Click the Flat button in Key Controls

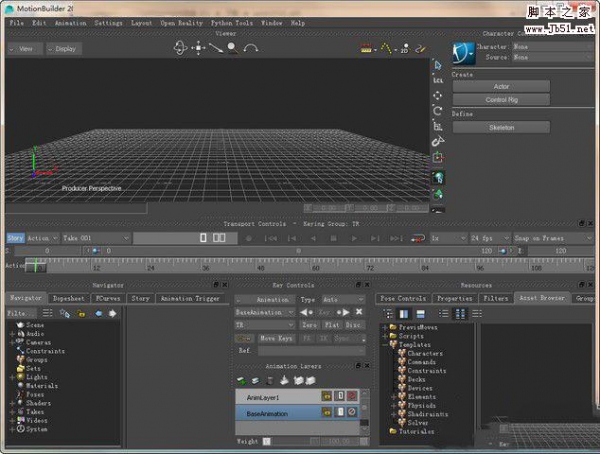tap(332, 325)
